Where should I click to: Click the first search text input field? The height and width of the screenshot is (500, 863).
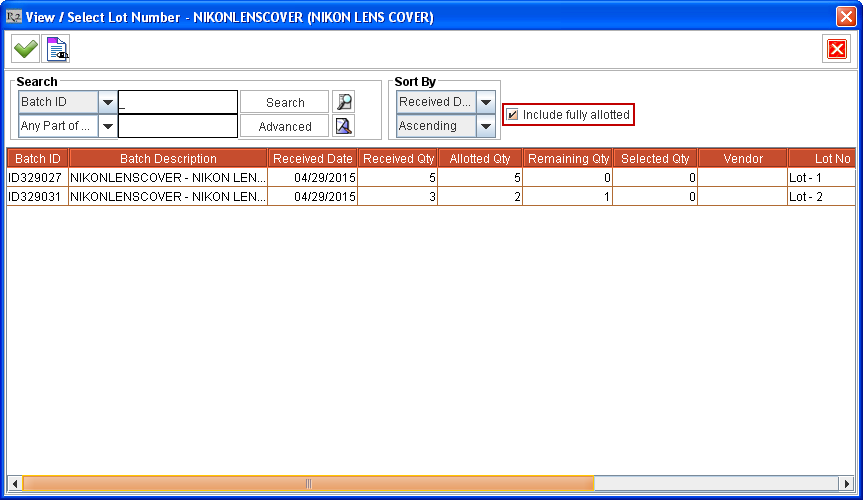tap(178, 102)
